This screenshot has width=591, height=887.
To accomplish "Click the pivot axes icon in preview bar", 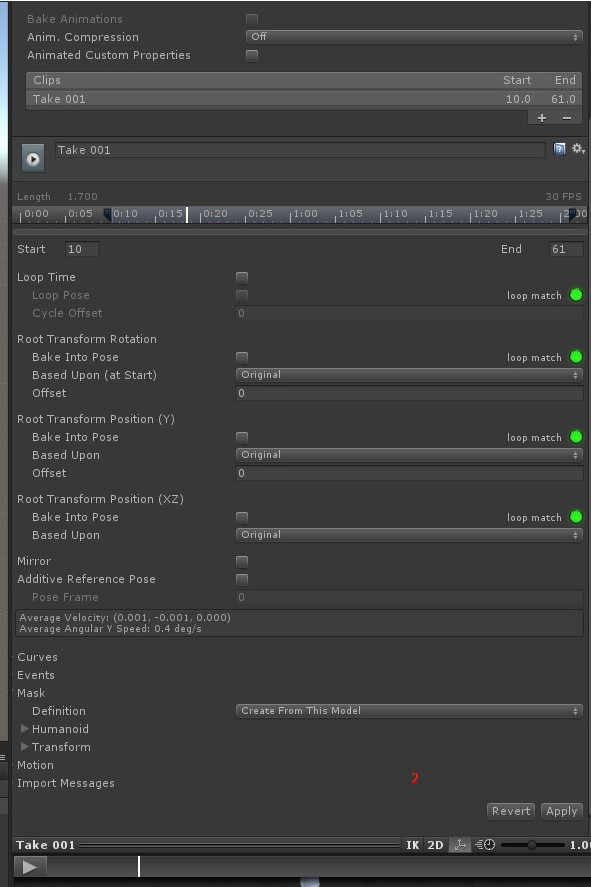I will 459,844.
